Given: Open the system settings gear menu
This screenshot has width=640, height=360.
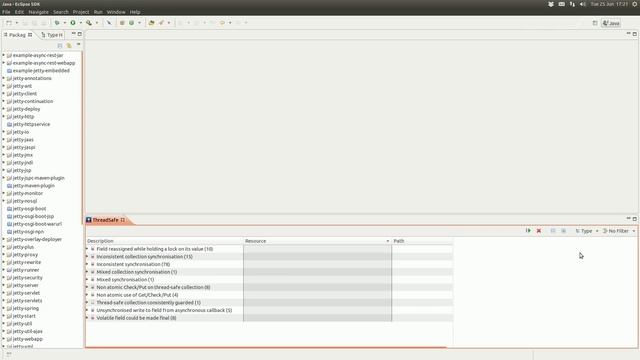Looking at the screenshot, I should point(635,4).
